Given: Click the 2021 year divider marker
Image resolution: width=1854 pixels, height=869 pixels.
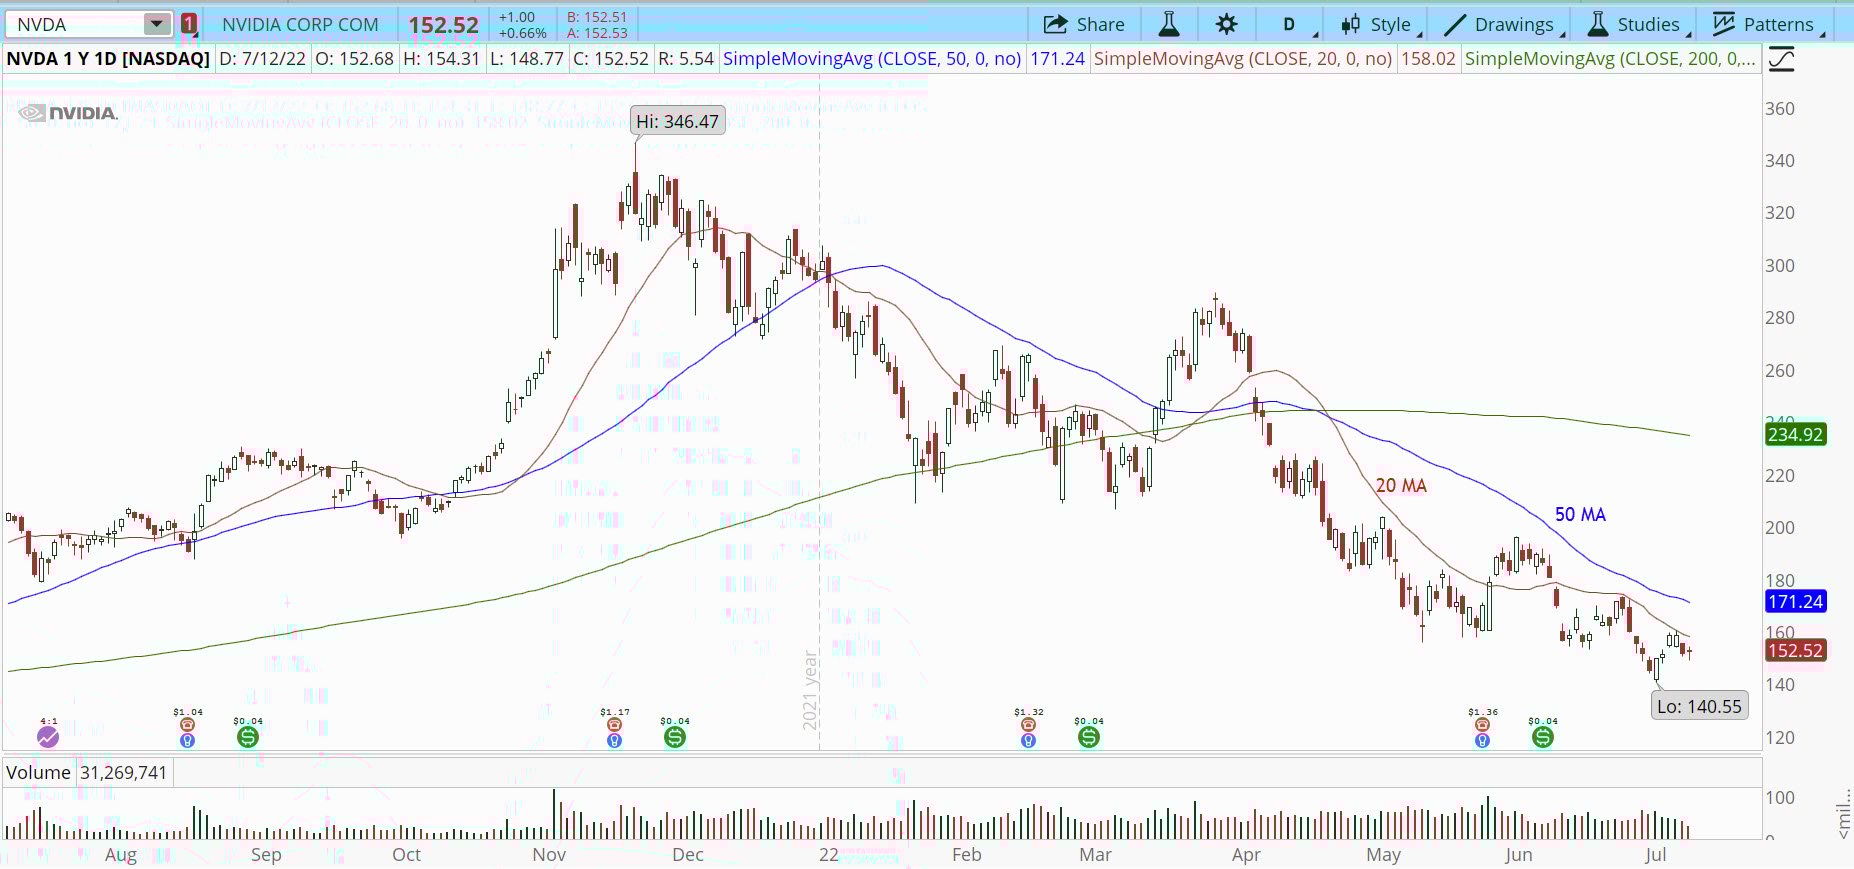Looking at the screenshot, I should pos(811,690).
